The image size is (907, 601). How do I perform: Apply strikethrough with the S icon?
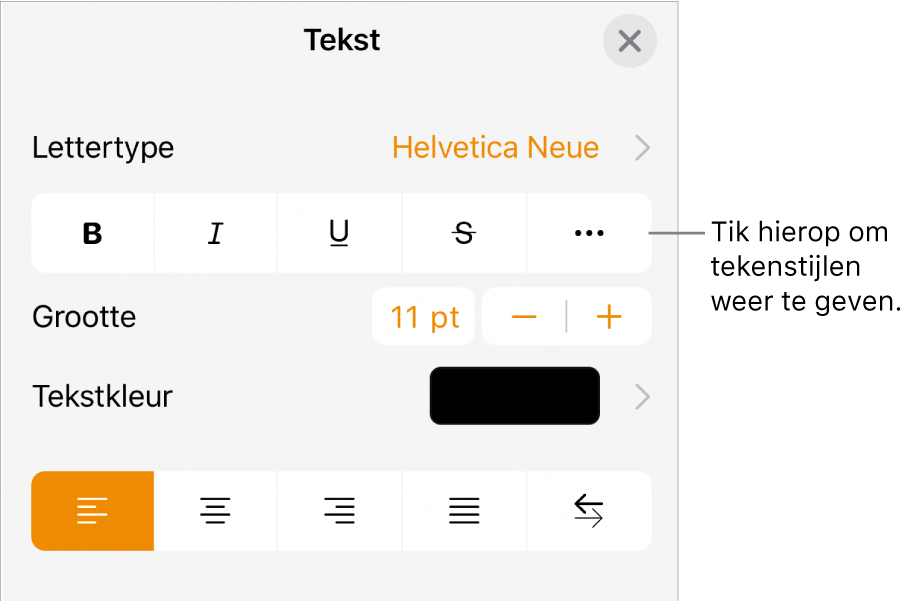[x=463, y=233]
